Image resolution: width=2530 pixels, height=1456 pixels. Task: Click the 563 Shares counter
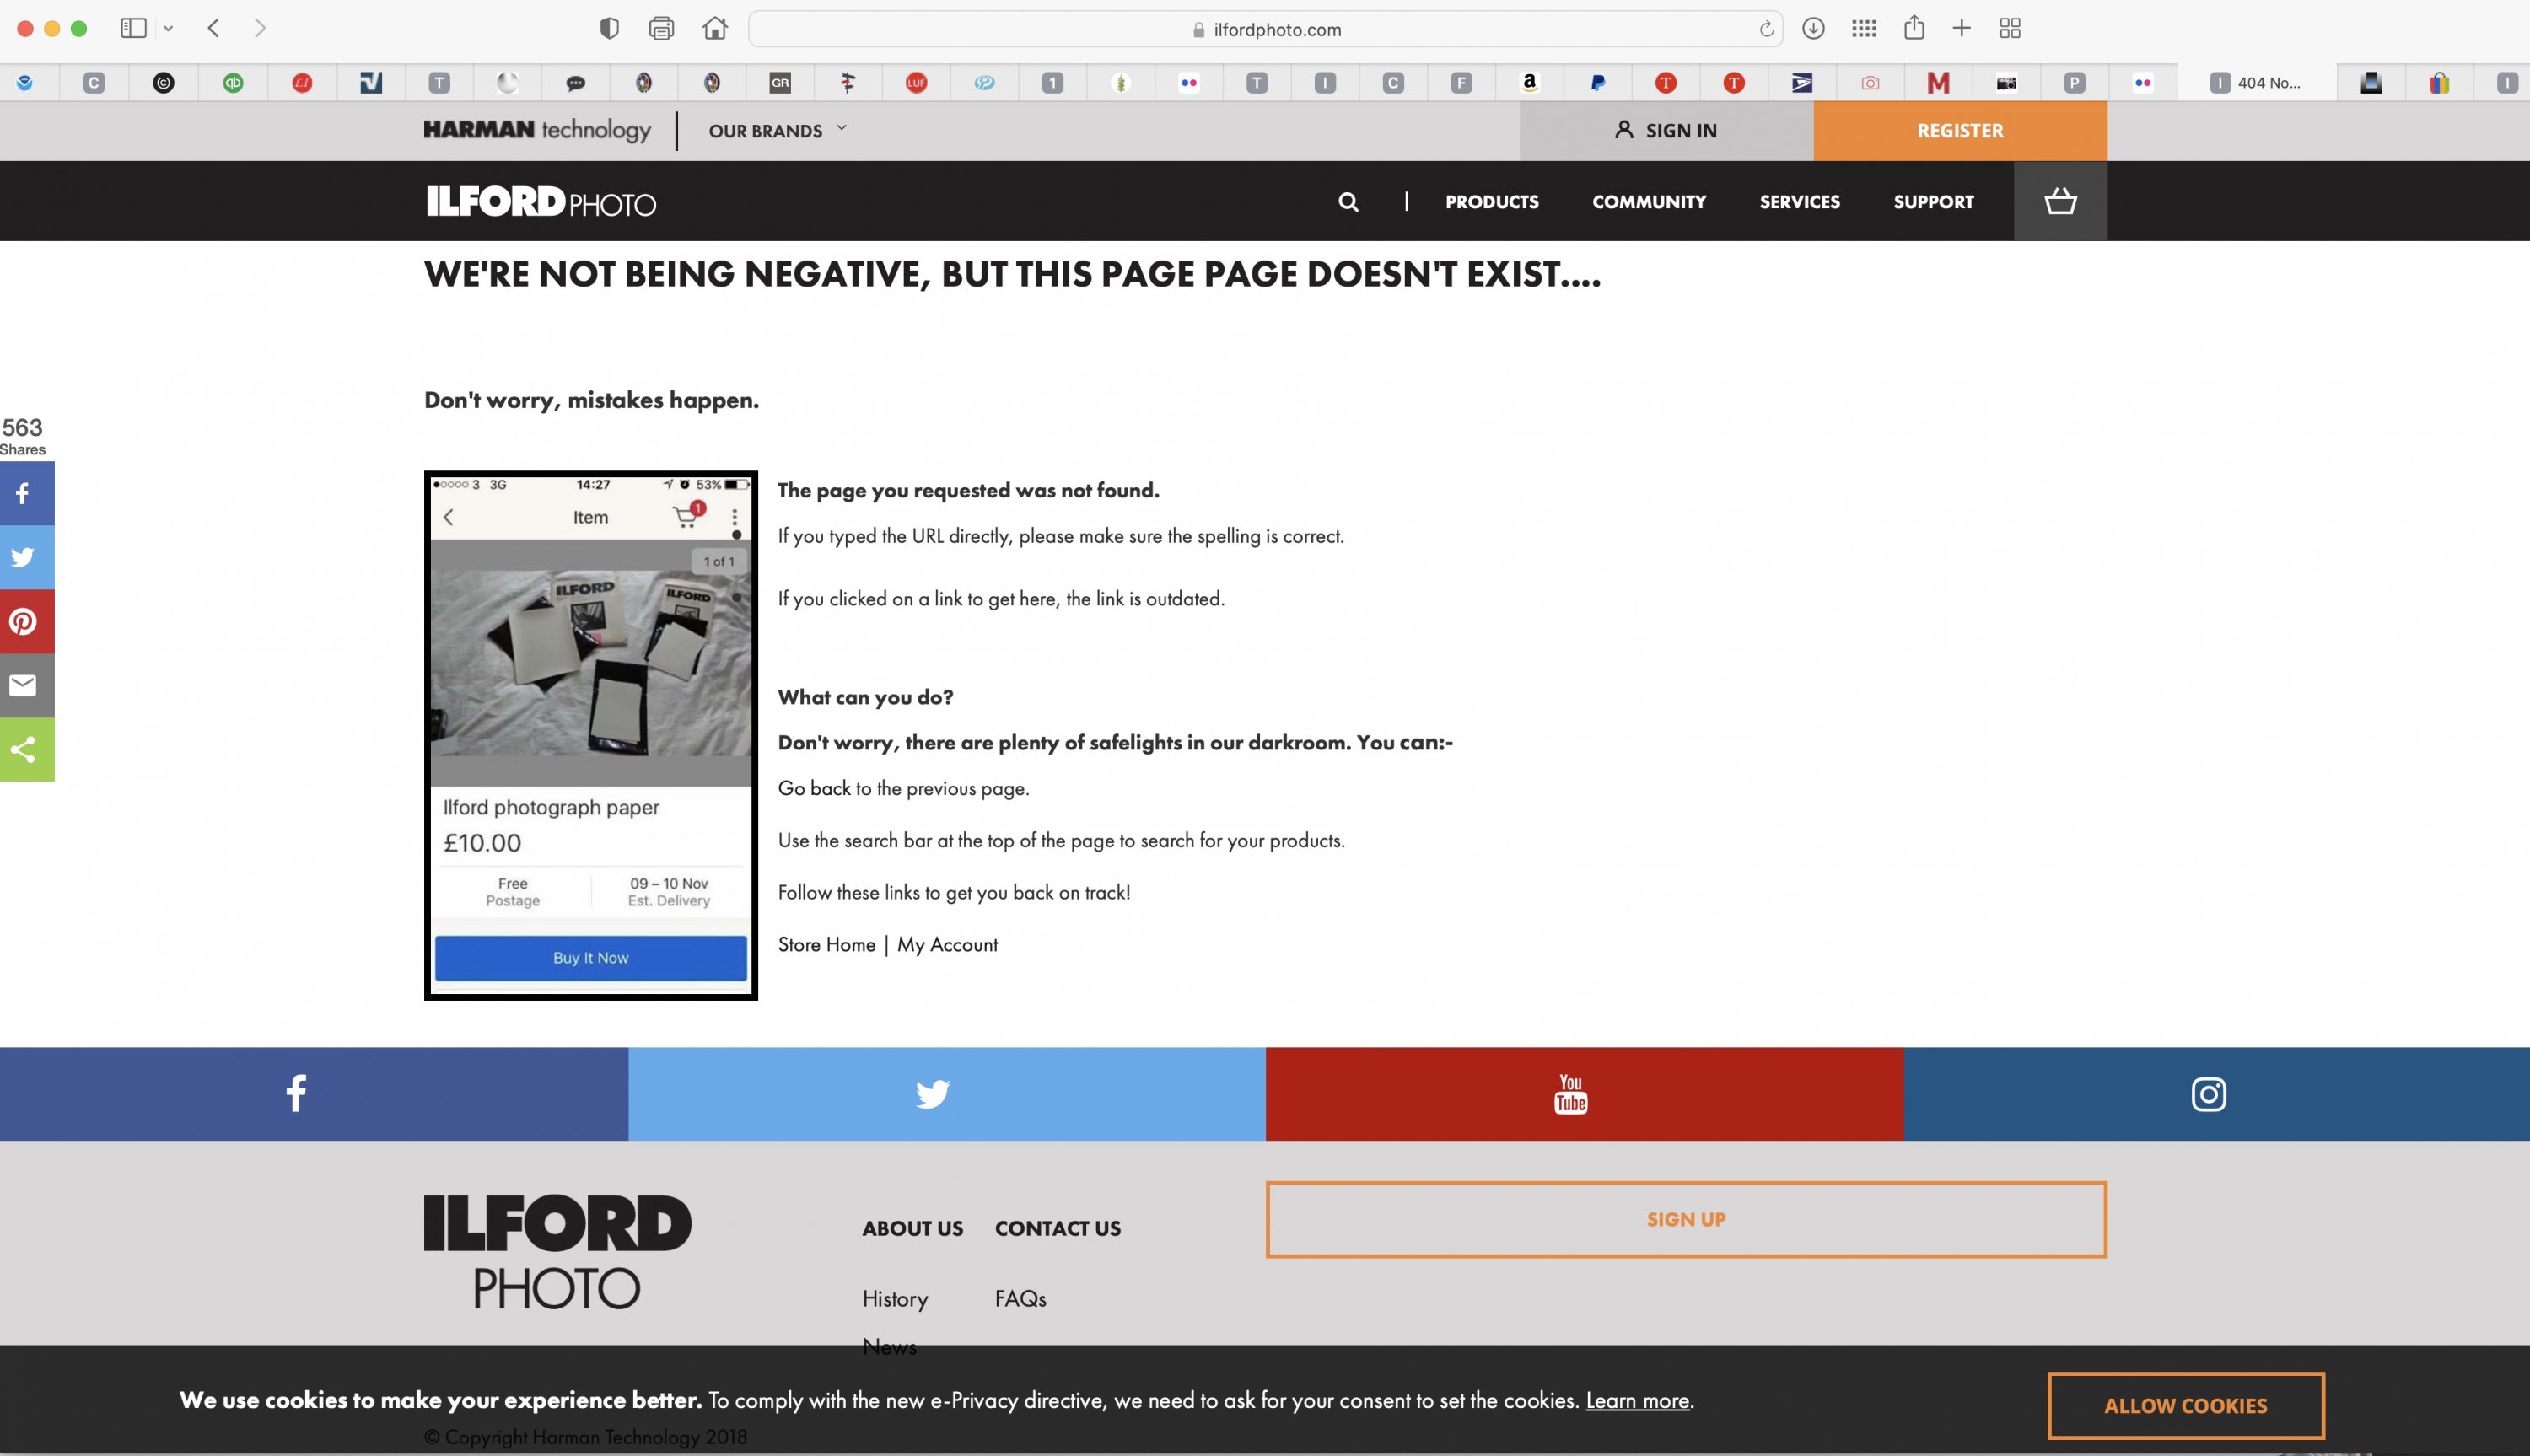tap(22, 436)
